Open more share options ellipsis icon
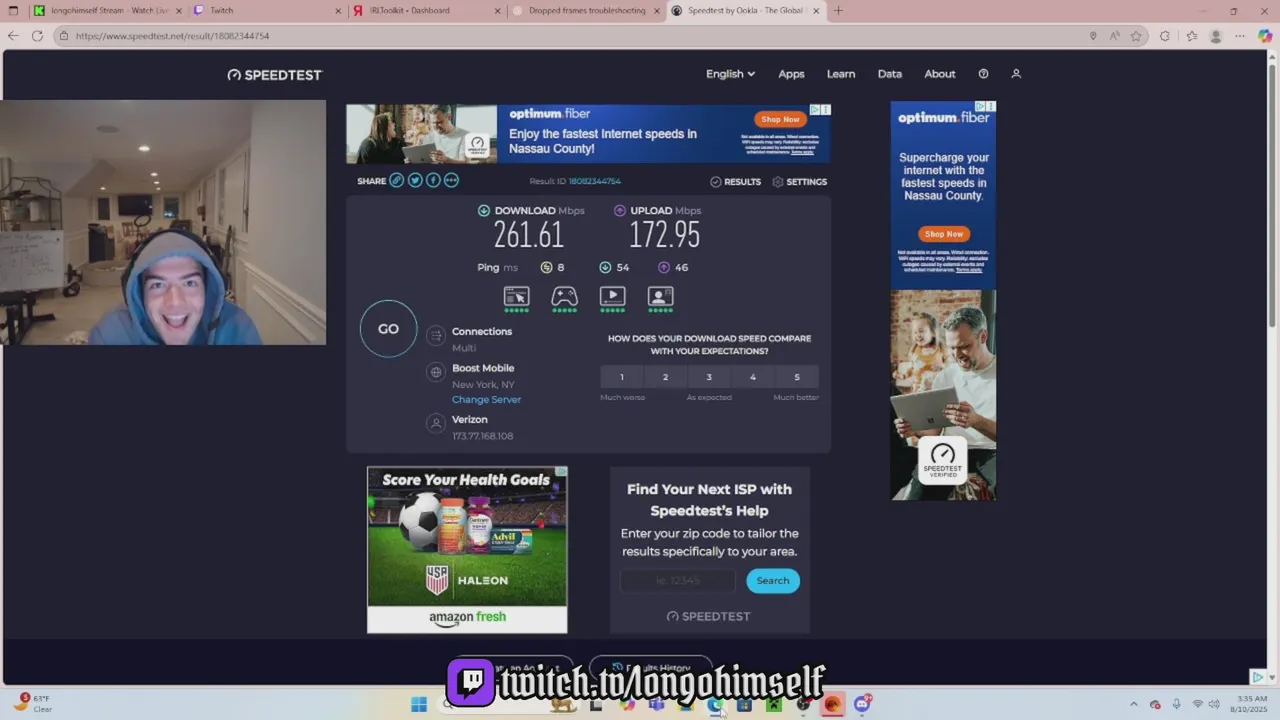 tap(451, 181)
